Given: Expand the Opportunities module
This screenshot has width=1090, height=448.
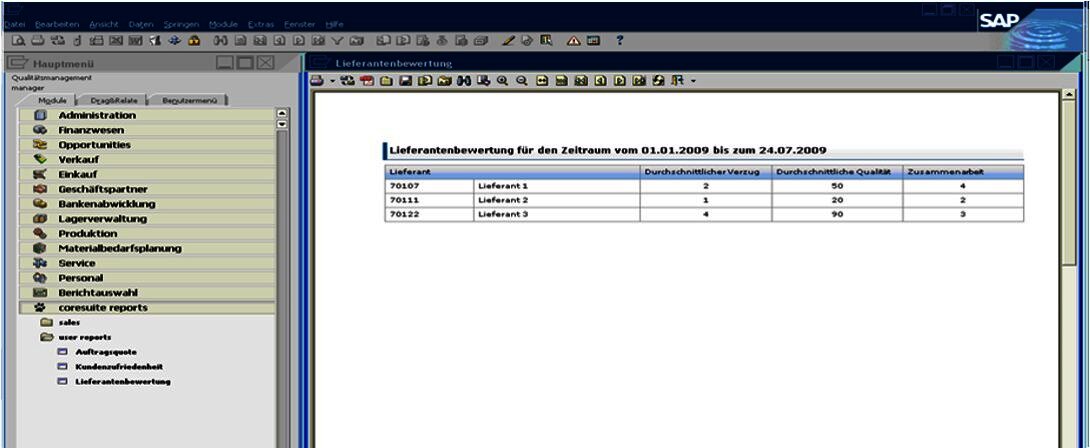Looking at the screenshot, I should (147, 145).
